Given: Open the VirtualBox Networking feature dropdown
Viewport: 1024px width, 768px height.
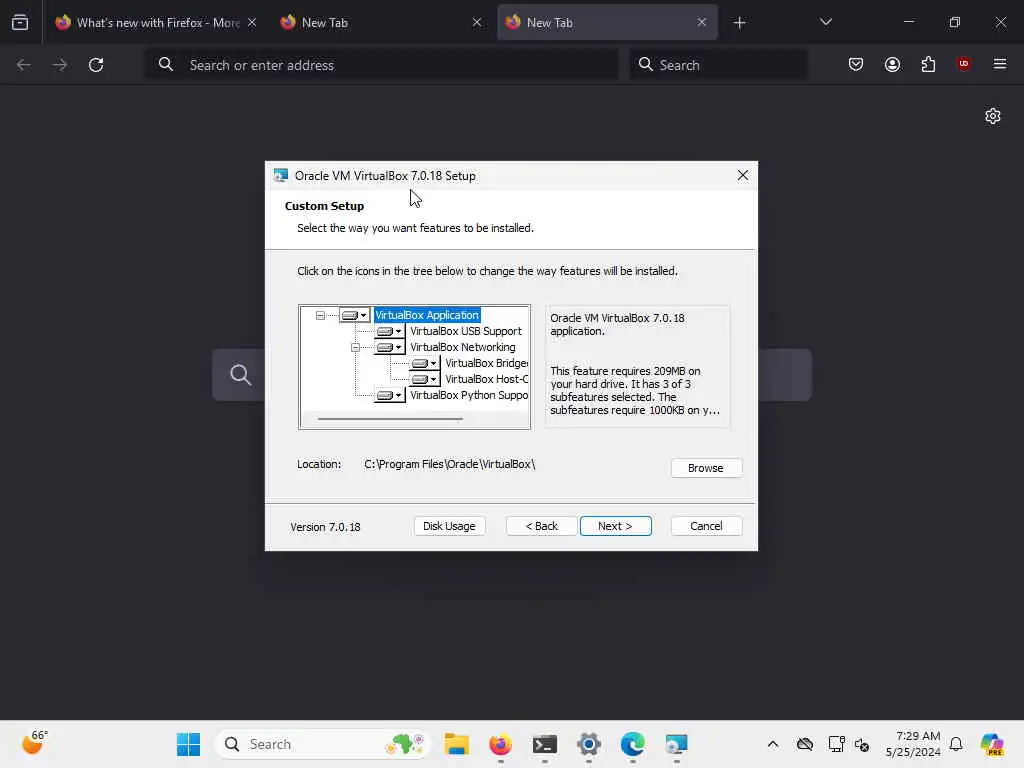Looking at the screenshot, I should pyautogui.click(x=390, y=347).
